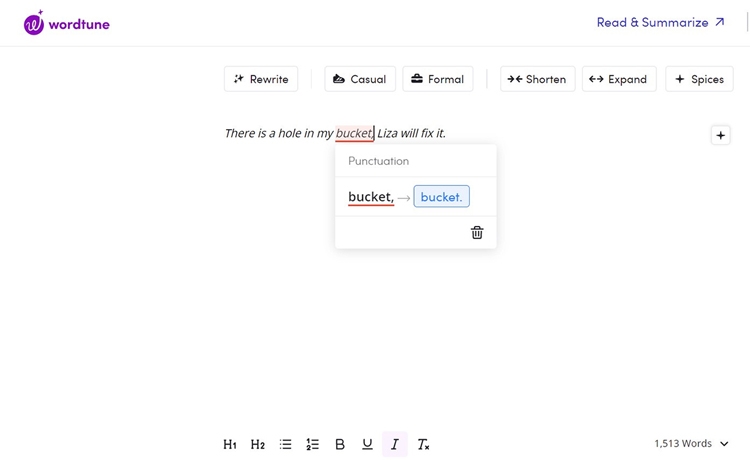Delete the punctuation suggestion with trash icon

tap(477, 232)
